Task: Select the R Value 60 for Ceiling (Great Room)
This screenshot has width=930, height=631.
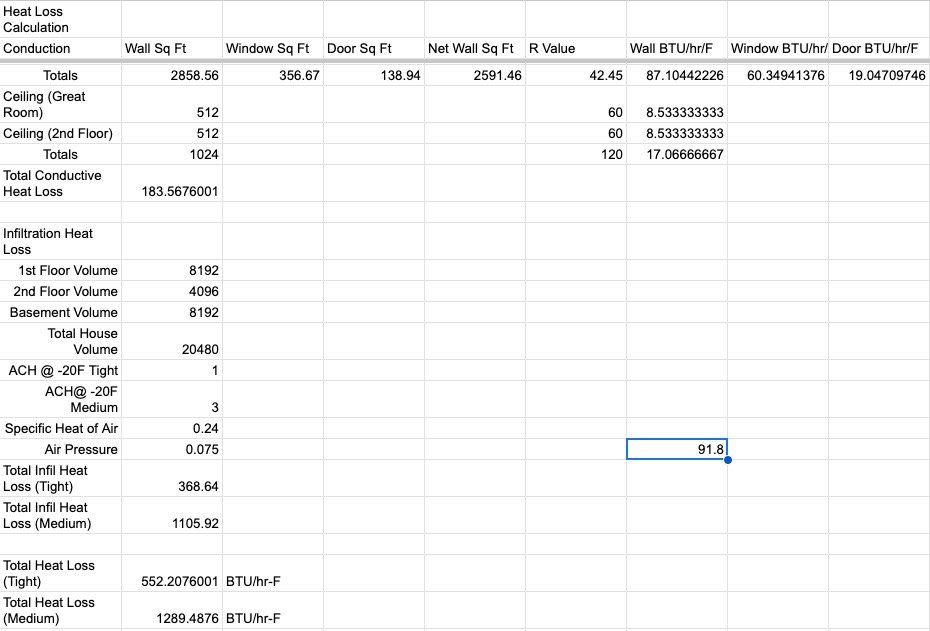Action: tap(575, 104)
